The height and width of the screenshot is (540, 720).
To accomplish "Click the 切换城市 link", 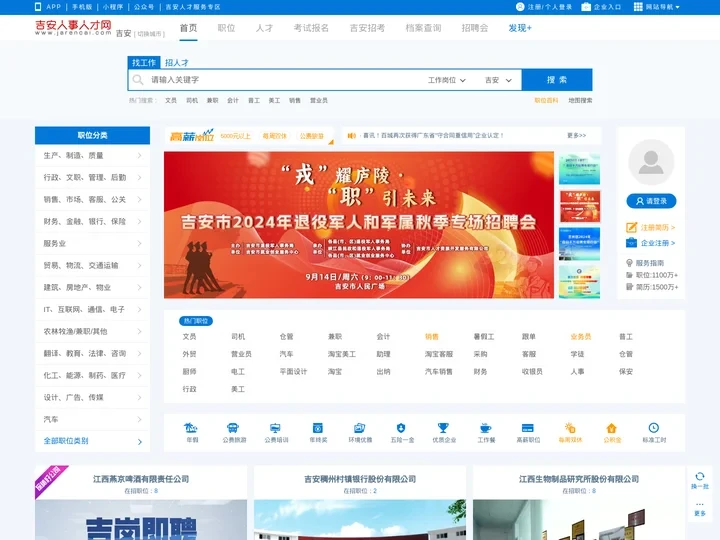I will (x=149, y=34).
